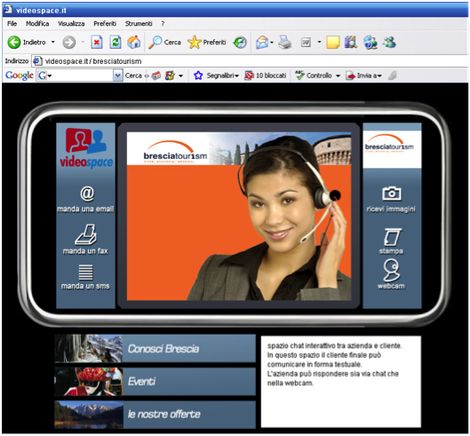Screen dimensions: 470x436
Task: Open the Modifica menu
Action: [x=37, y=24]
